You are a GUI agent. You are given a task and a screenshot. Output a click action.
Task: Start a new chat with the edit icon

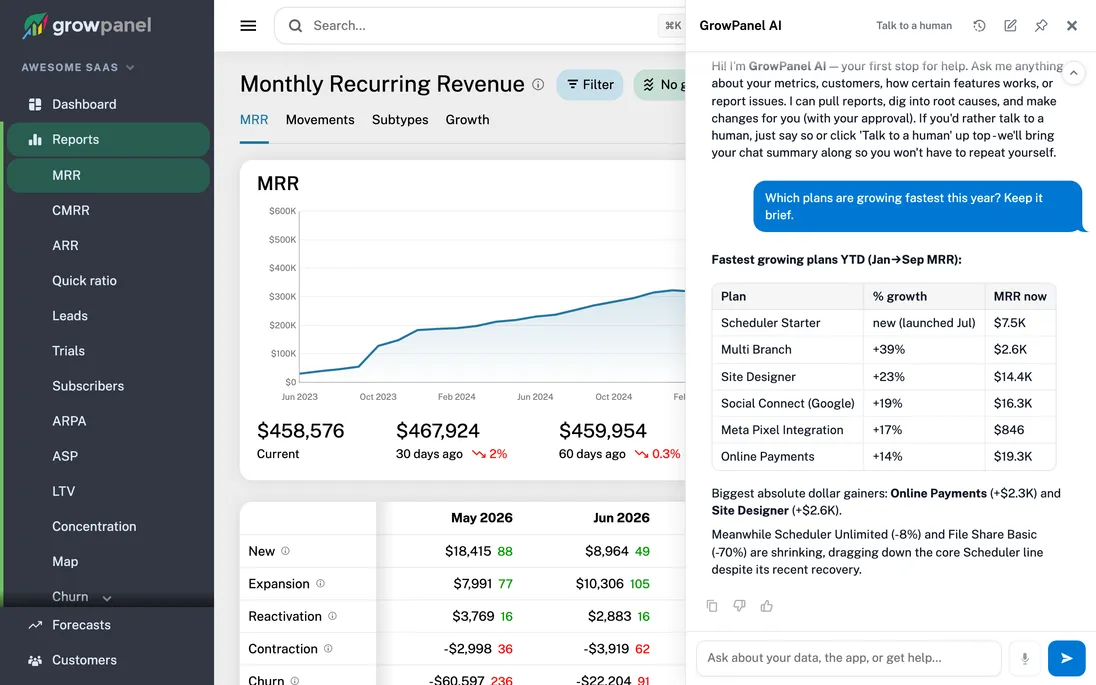pos(1010,26)
